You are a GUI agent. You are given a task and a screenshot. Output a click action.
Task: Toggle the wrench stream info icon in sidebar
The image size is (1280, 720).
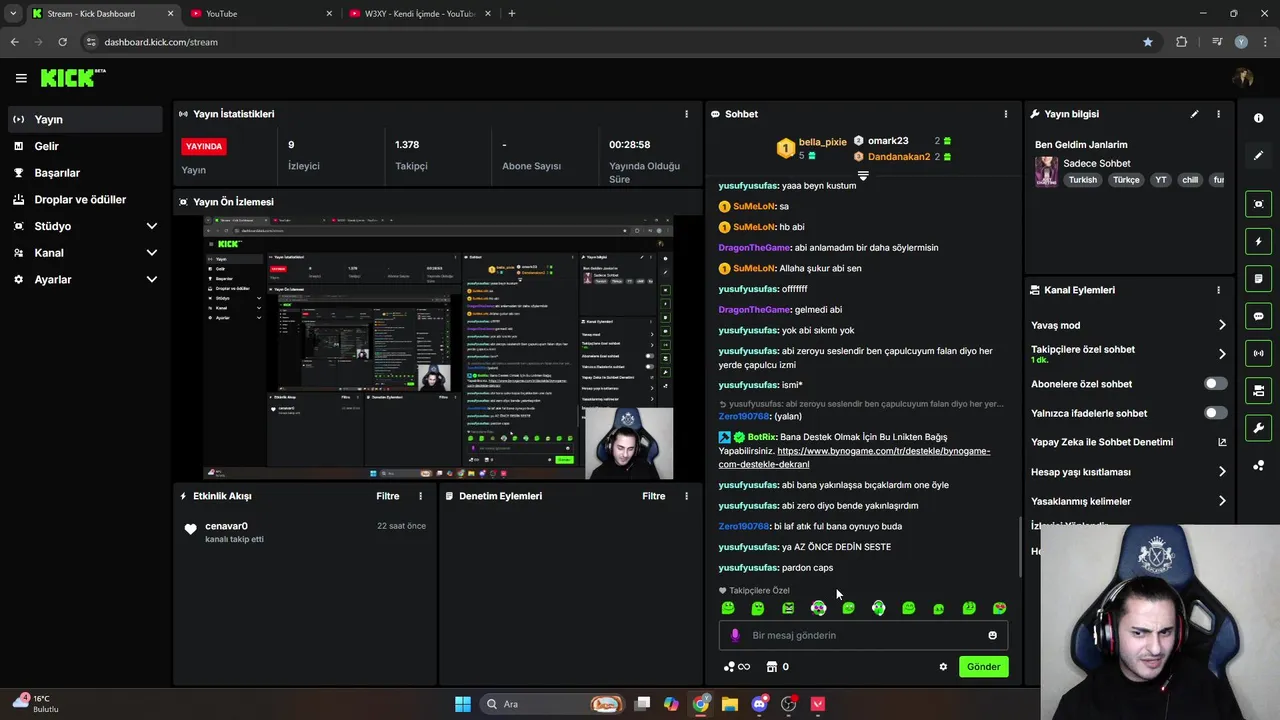(x=1258, y=428)
